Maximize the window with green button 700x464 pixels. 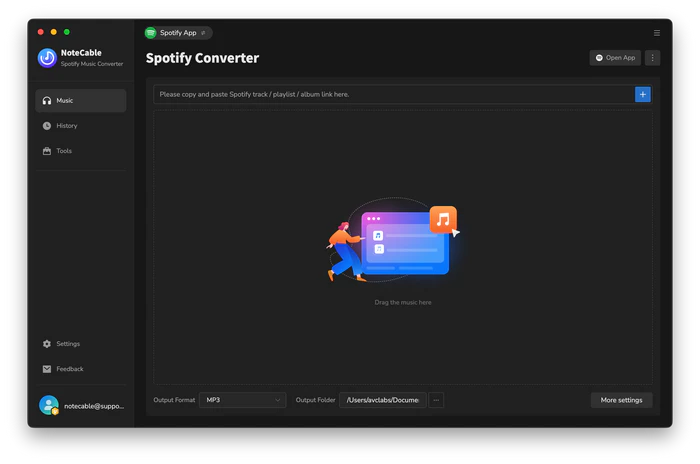(67, 32)
